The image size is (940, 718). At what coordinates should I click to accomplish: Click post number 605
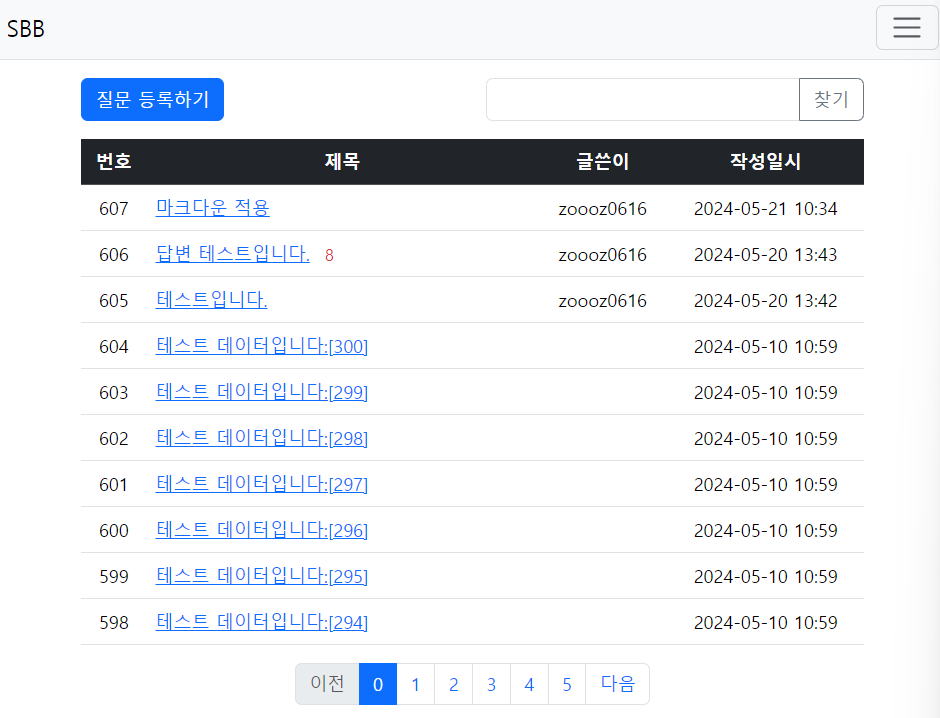pyautogui.click(x=114, y=301)
